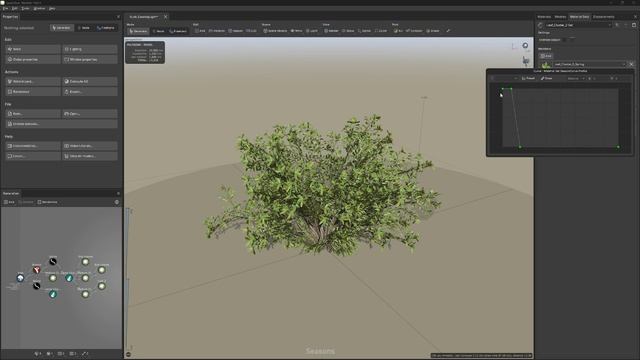The width and height of the screenshot is (640, 360).
Task: Open Documentation from Help section
Action: 33,146
